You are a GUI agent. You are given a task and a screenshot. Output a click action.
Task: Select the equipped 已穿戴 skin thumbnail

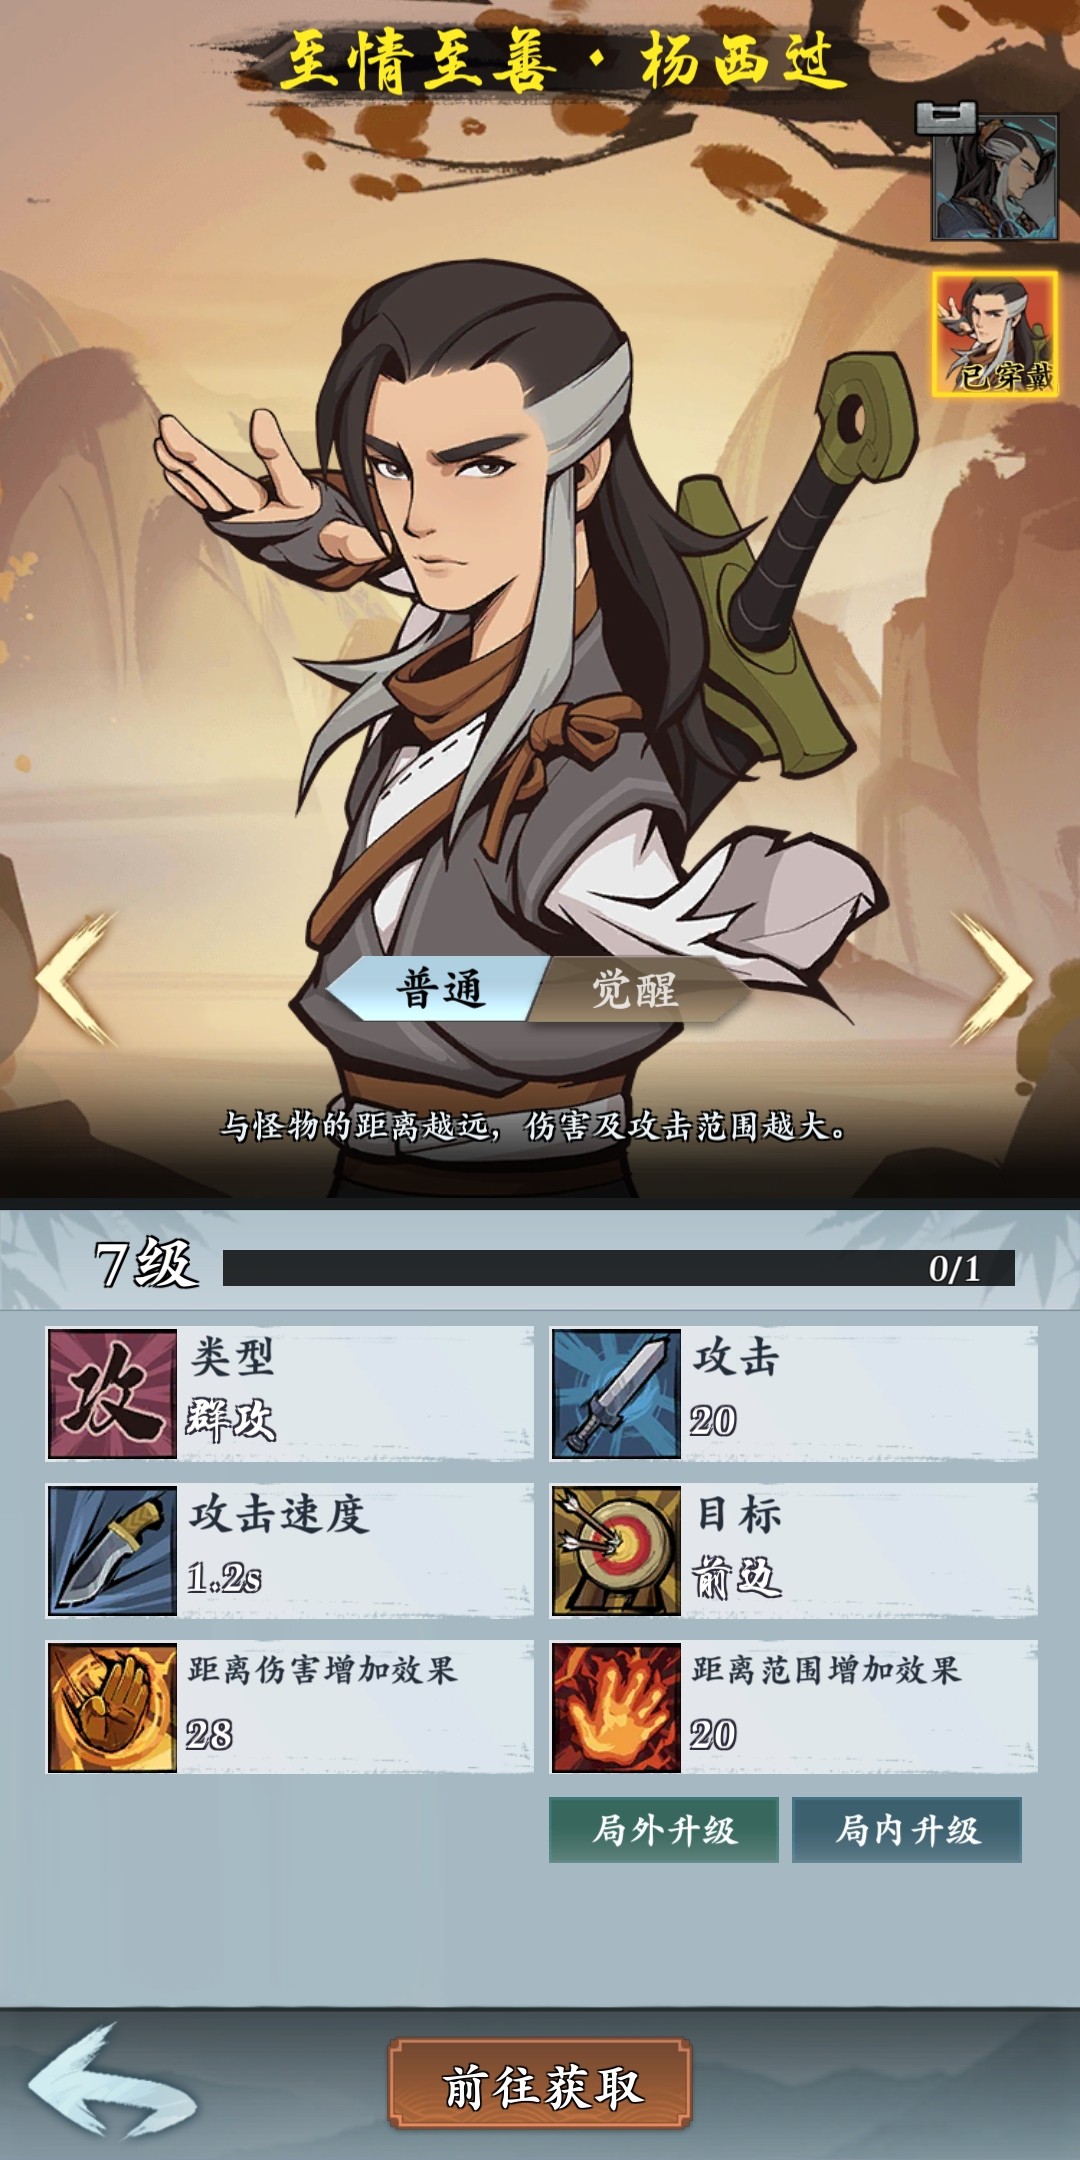pyautogui.click(x=995, y=334)
